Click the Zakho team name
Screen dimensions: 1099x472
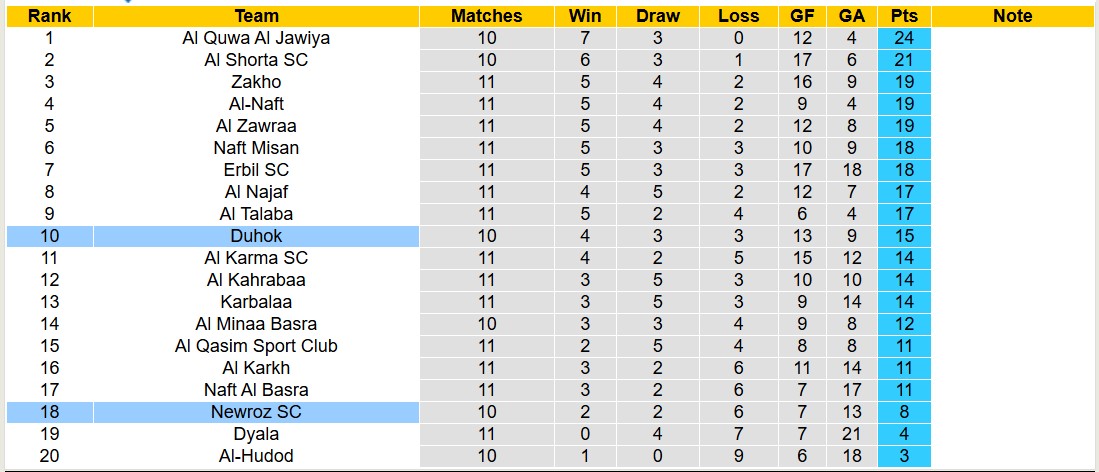coord(256,82)
